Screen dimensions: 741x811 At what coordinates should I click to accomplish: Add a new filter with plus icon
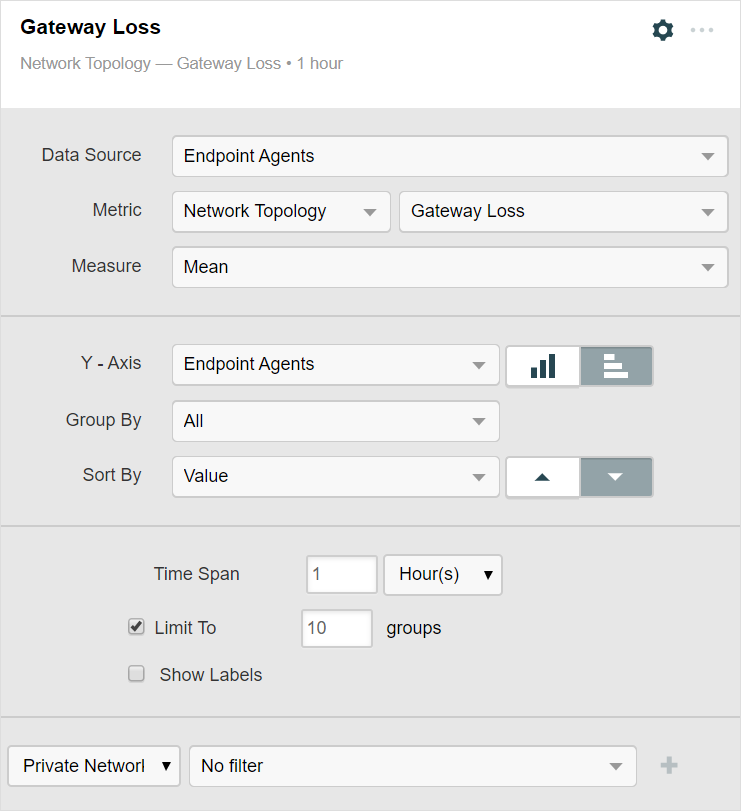coord(669,766)
